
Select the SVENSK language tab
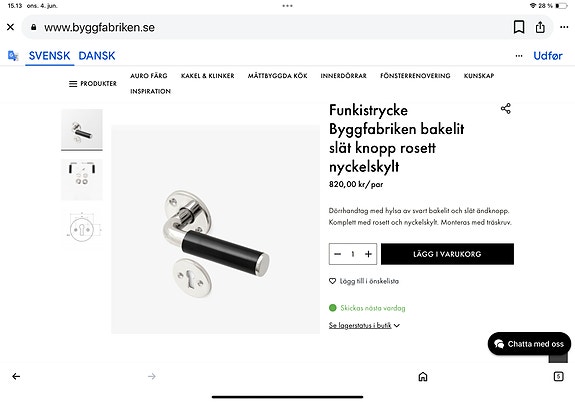tap(50, 56)
